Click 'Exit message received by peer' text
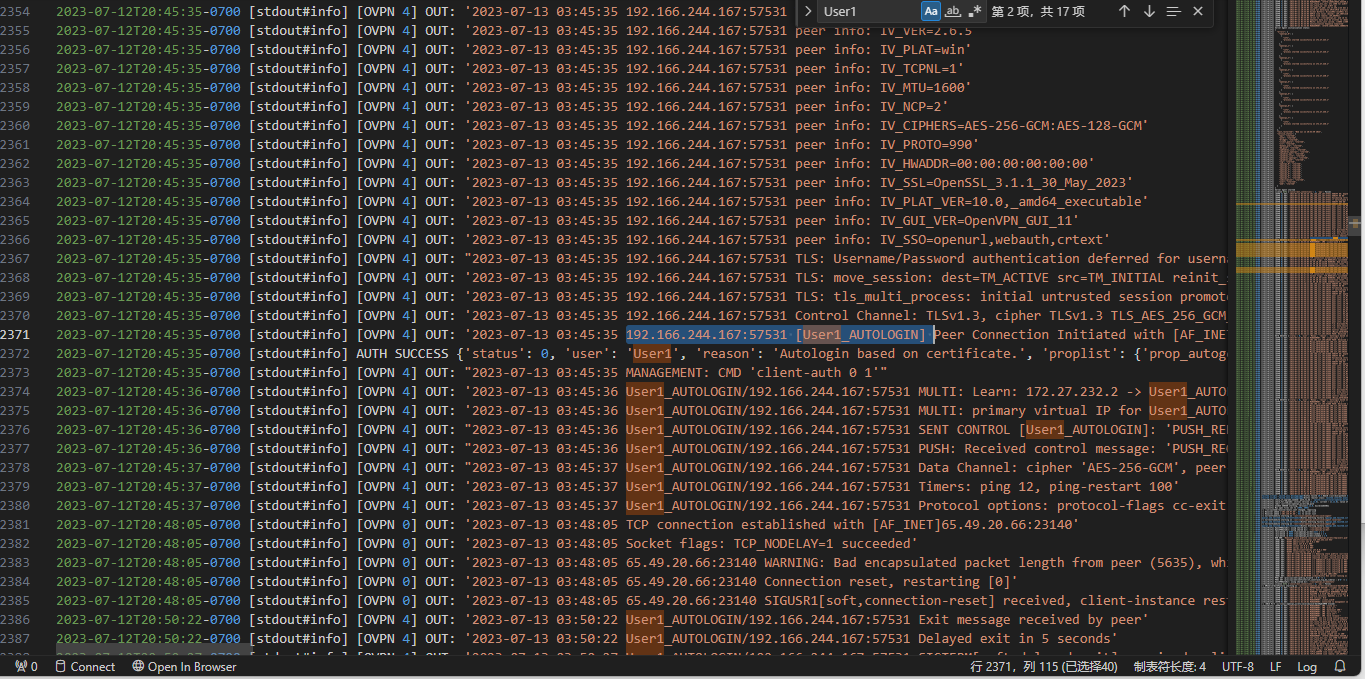The image size is (1365, 679). [1029, 619]
